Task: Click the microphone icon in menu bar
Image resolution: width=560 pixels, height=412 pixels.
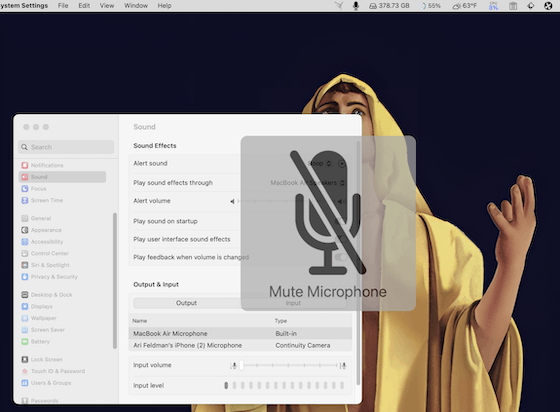Action: [356, 6]
